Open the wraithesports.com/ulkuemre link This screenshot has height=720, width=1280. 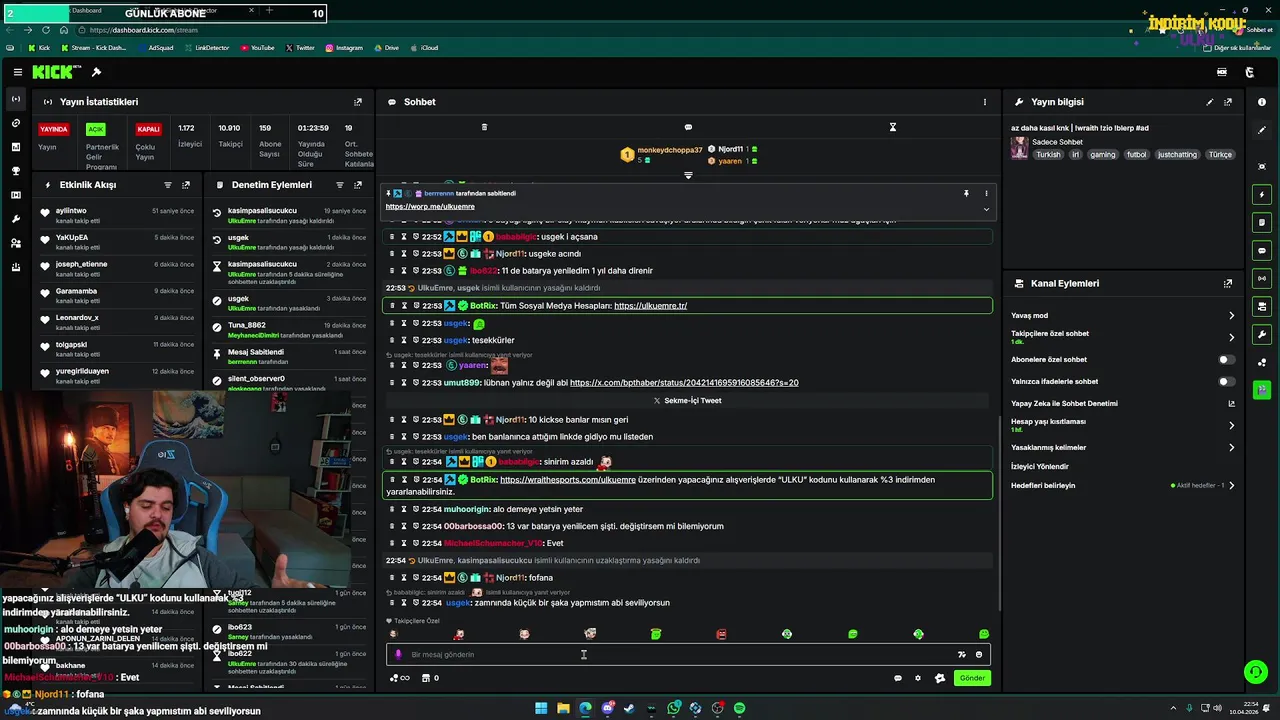567,480
